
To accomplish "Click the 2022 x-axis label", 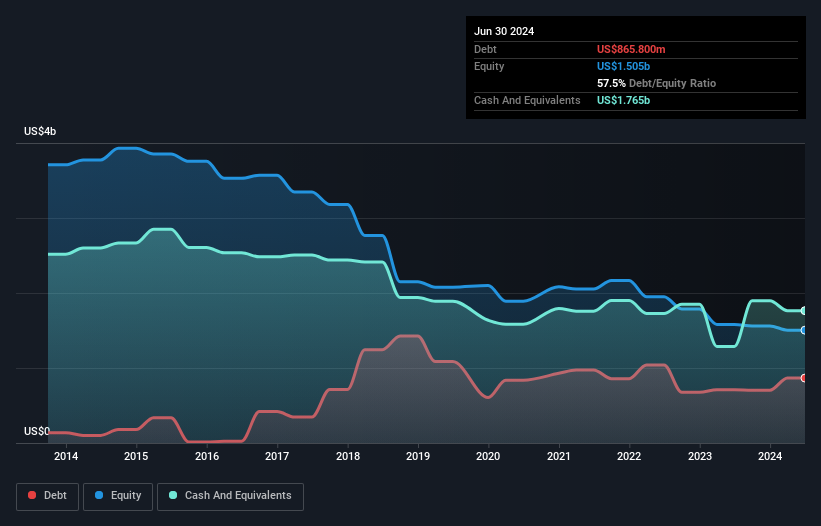I will (x=629, y=456).
